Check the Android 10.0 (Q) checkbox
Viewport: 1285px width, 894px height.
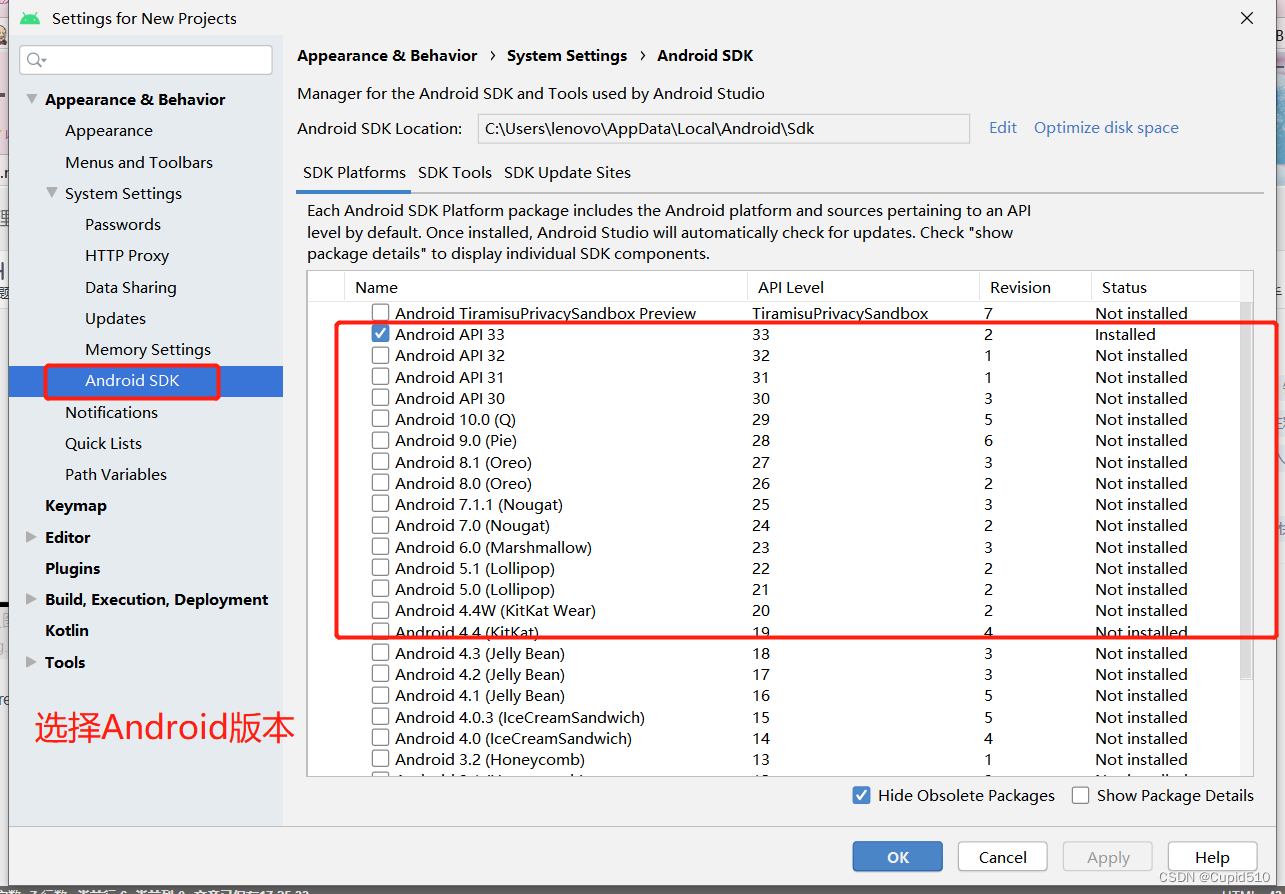[x=380, y=419]
